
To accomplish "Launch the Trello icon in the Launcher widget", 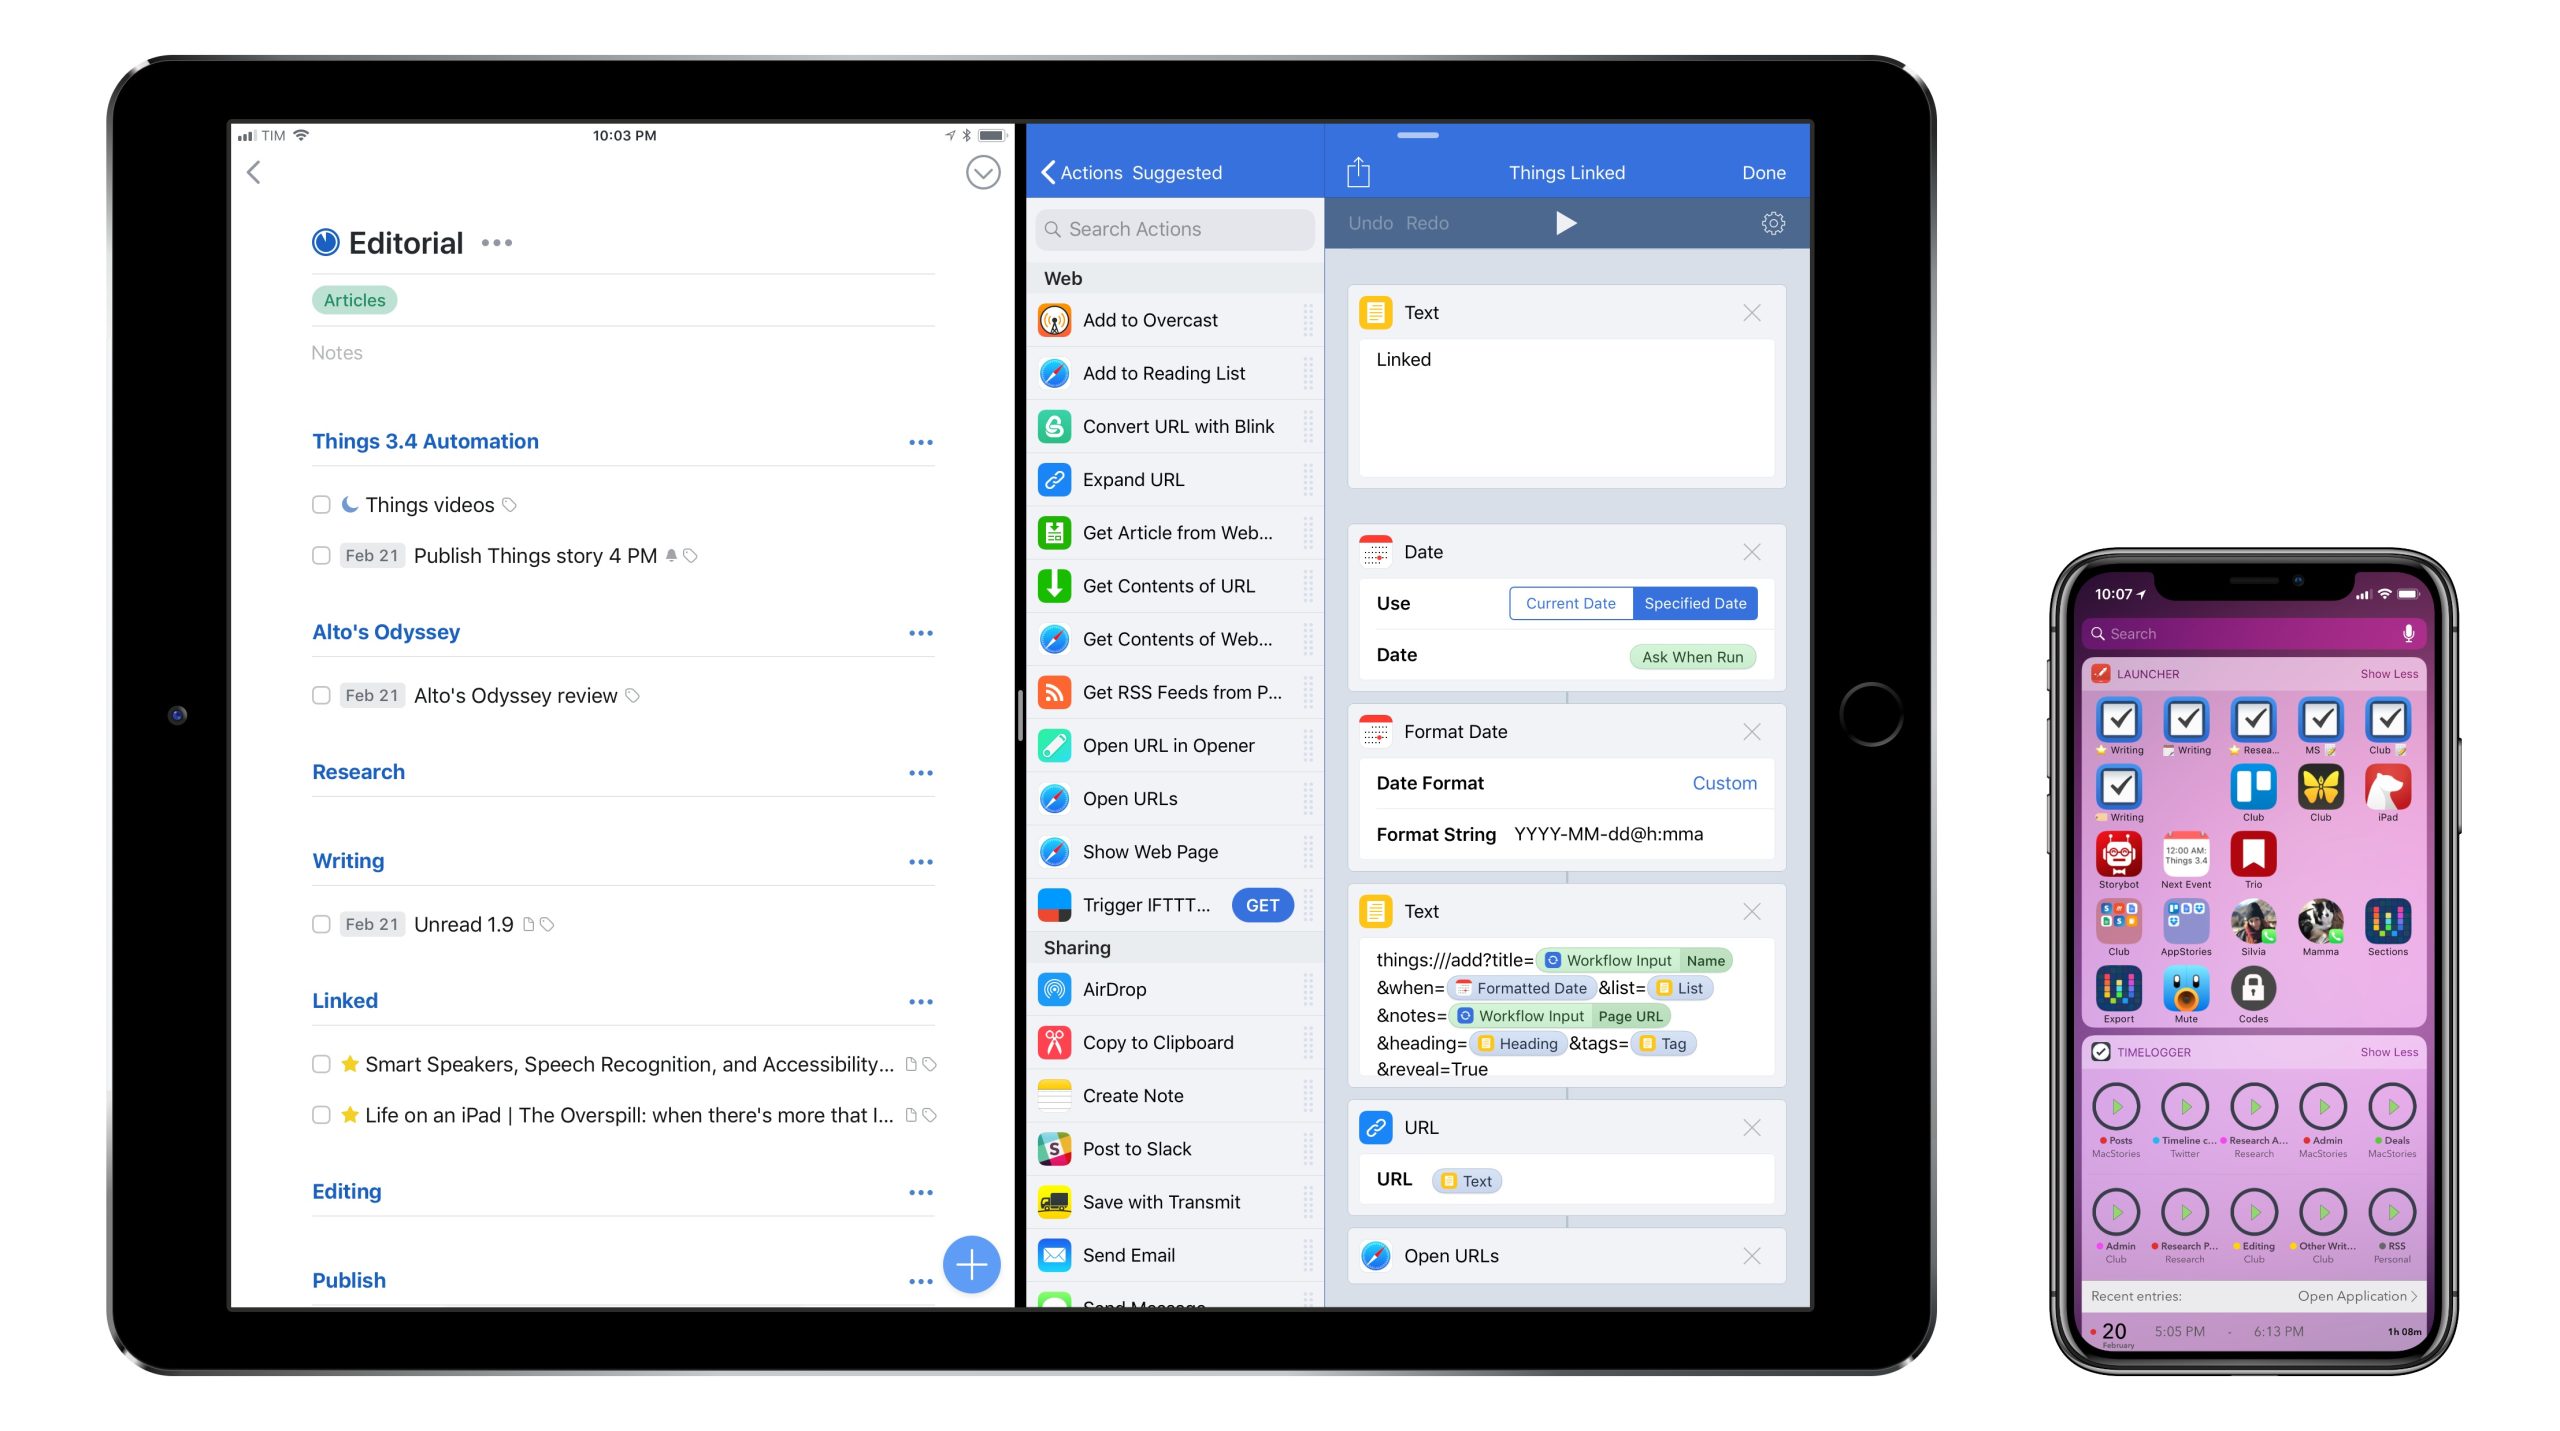I will (x=2252, y=788).
